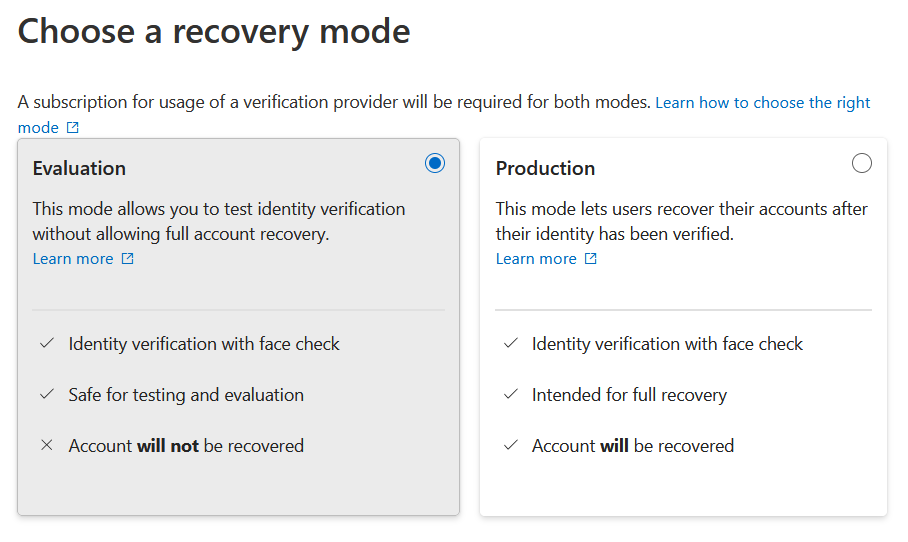Screen dimensions: 908x542
Task: Click the "Intended for full recovery" text
Action: point(629,395)
